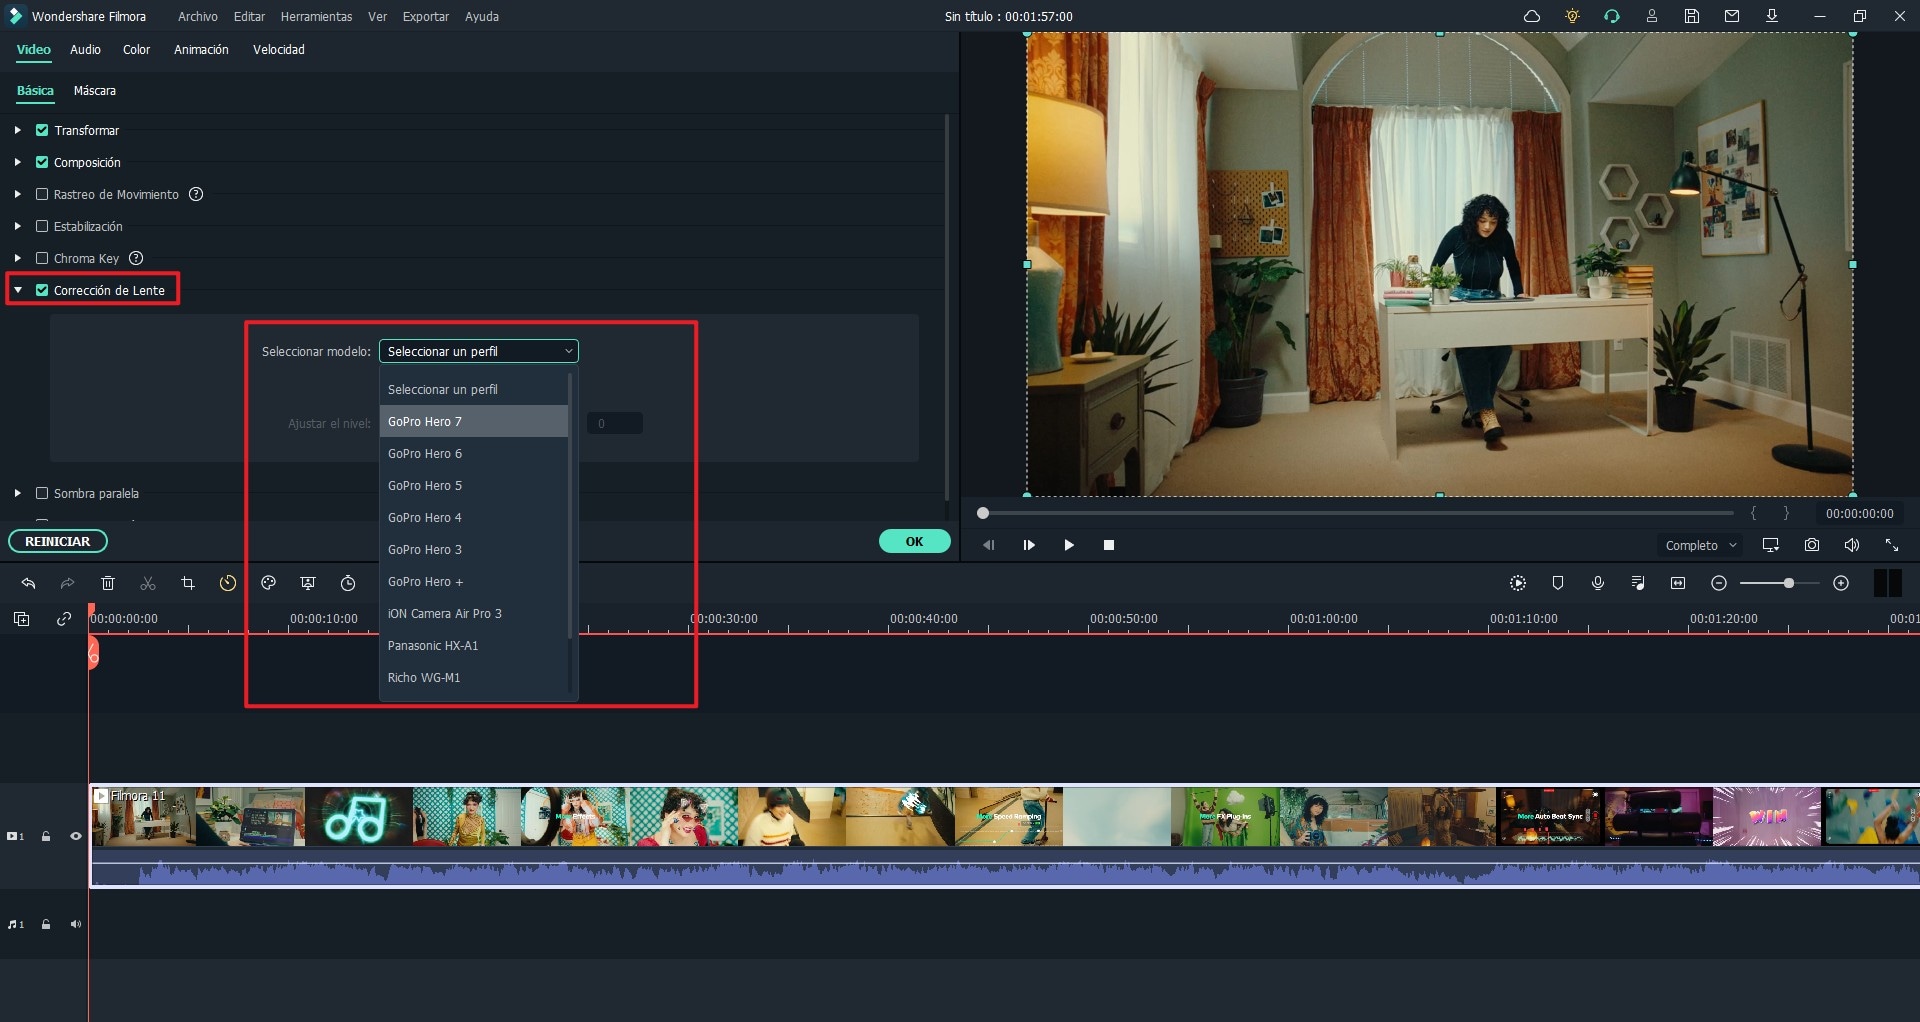Click the voiceover microphone icon
This screenshot has width=1920, height=1022.
1598,583
